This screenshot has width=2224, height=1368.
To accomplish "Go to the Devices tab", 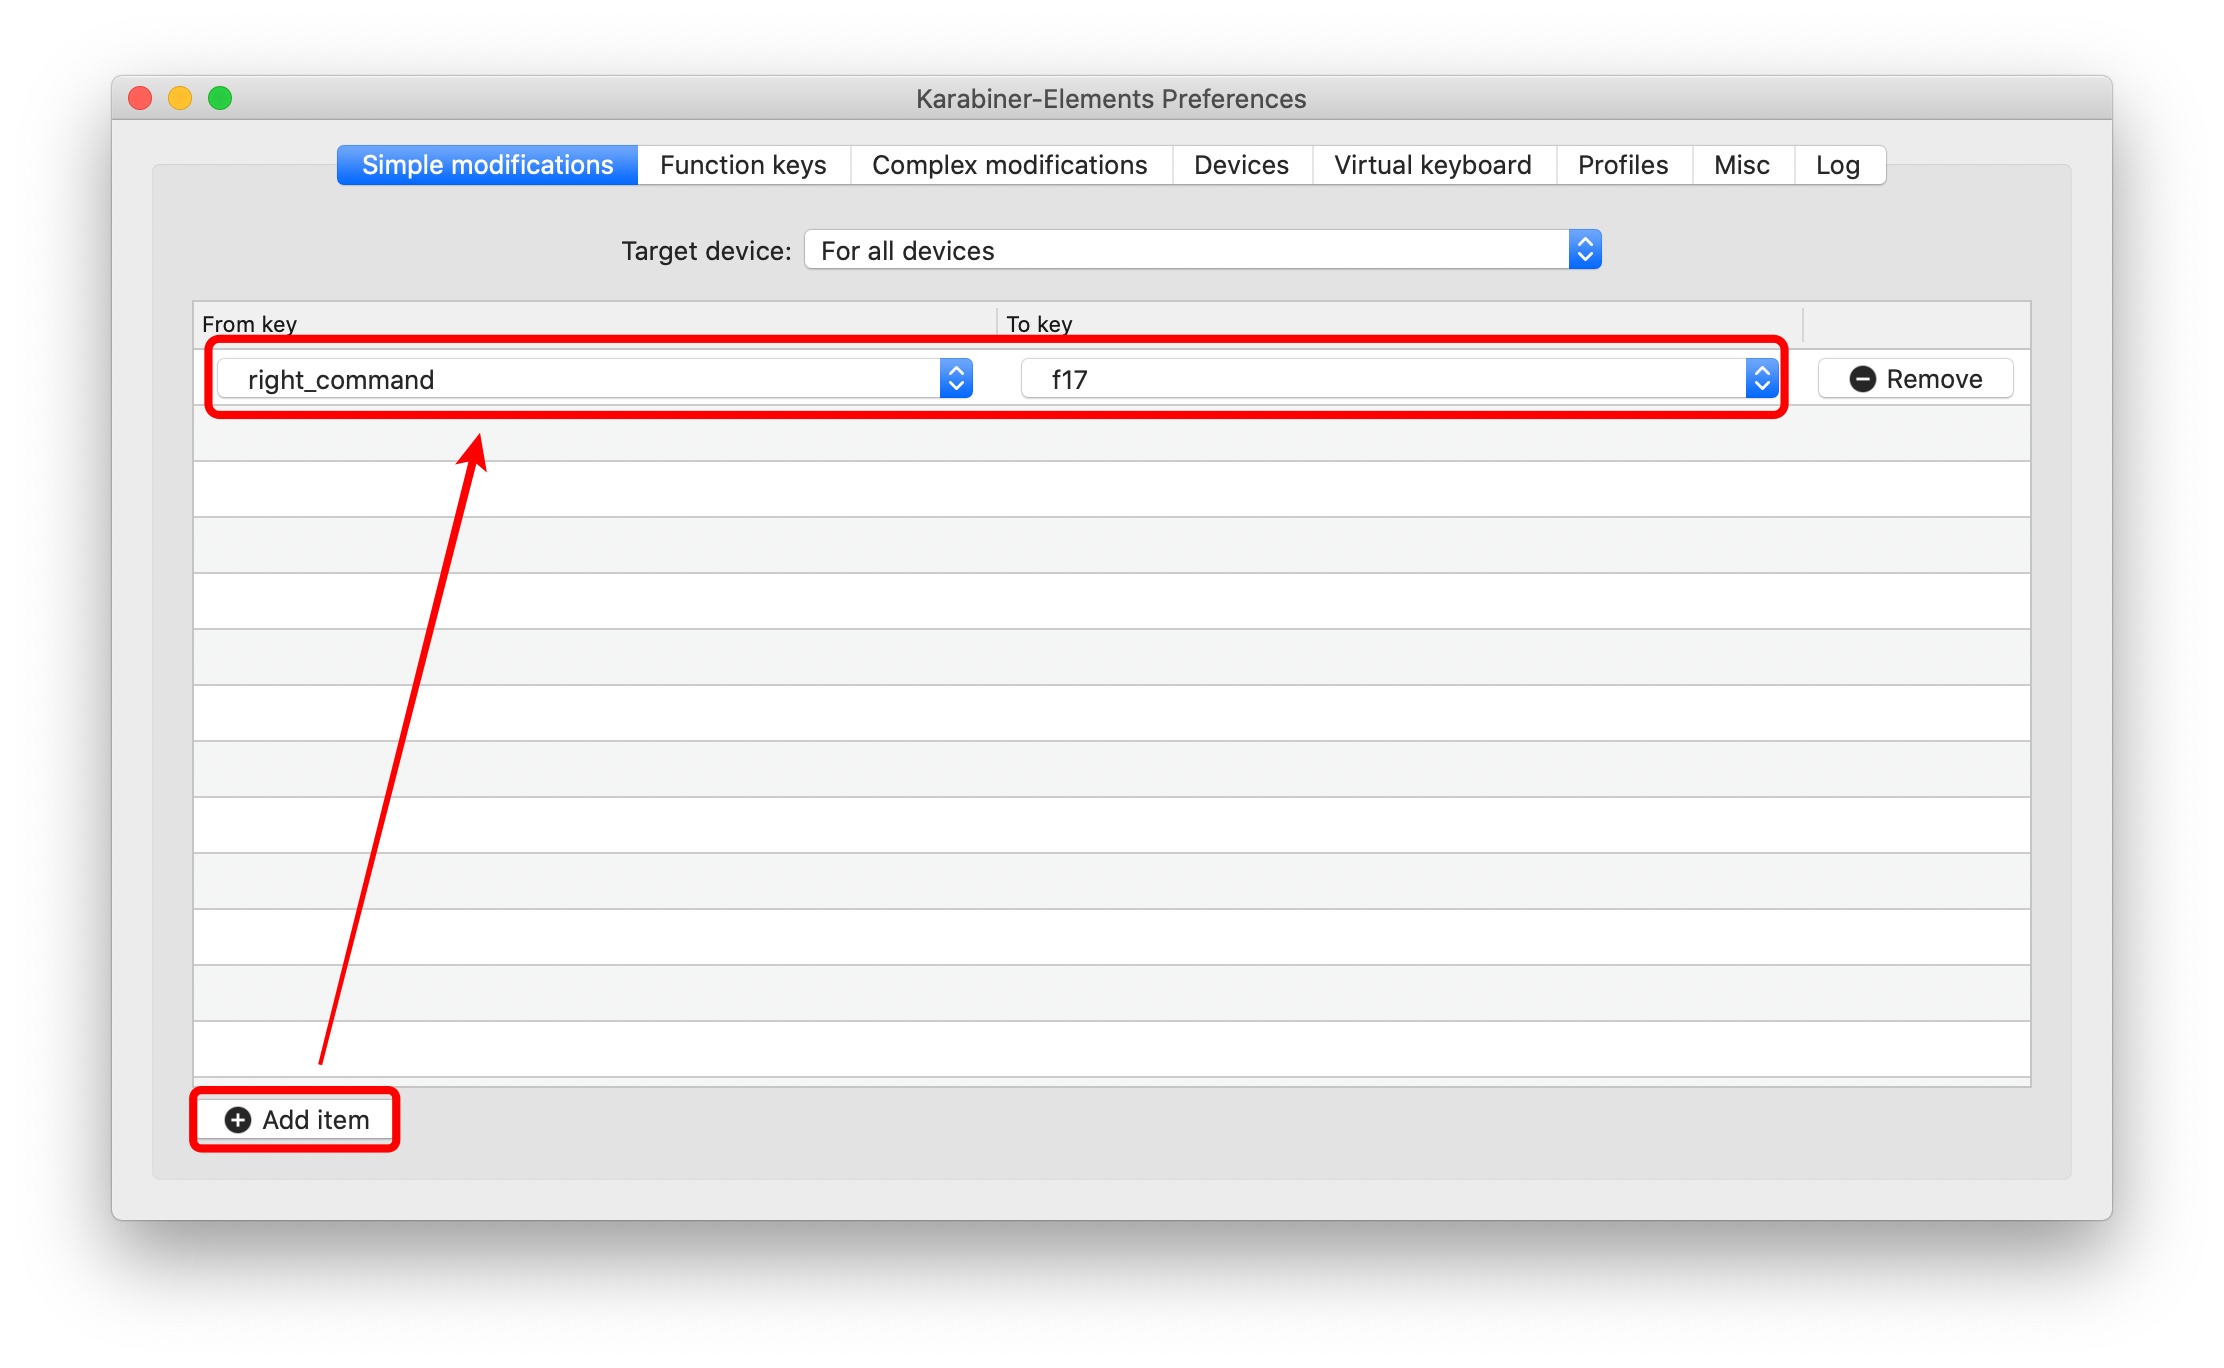I will [x=1241, y=165].
